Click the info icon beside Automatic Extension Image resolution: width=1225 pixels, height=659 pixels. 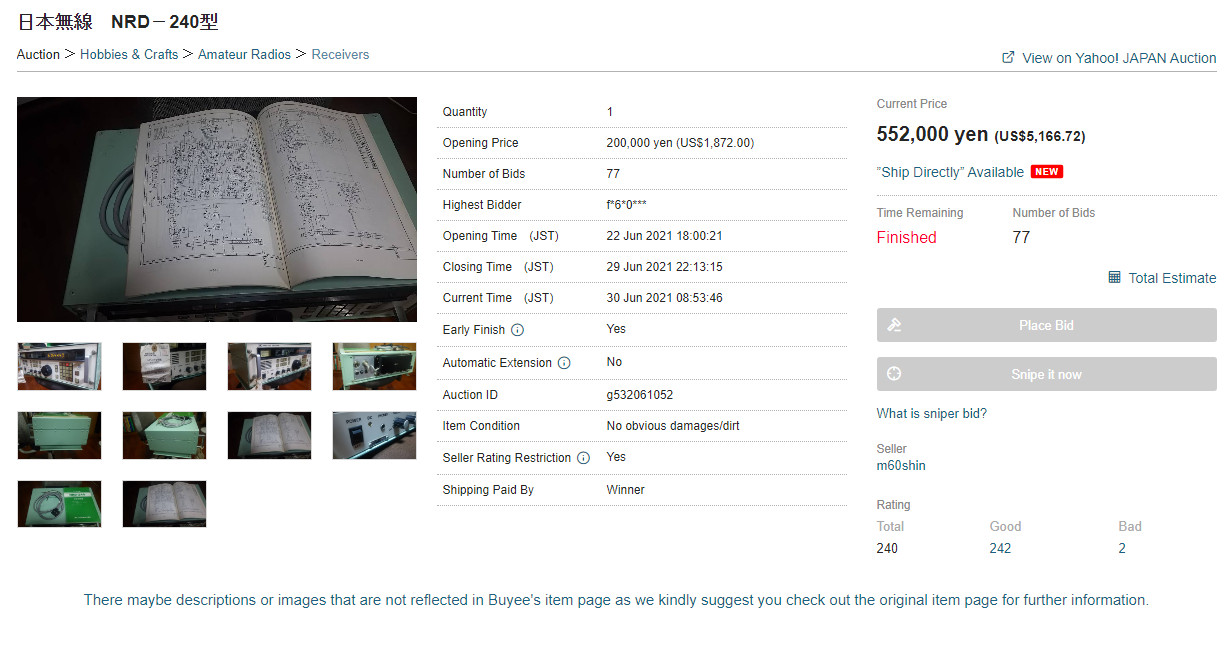pos(564,363)
